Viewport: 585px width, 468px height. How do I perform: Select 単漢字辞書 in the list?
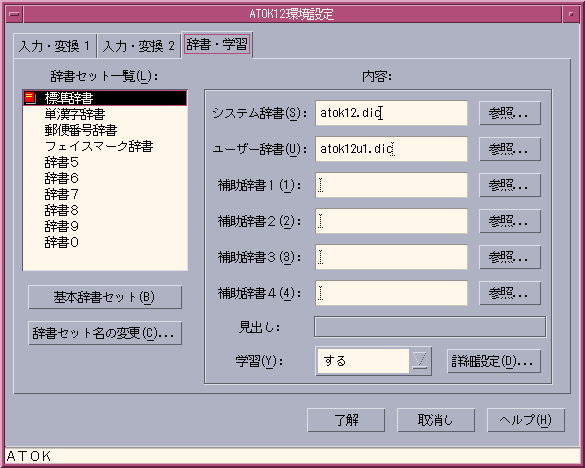pyautogui.click(x=105, y=114)
